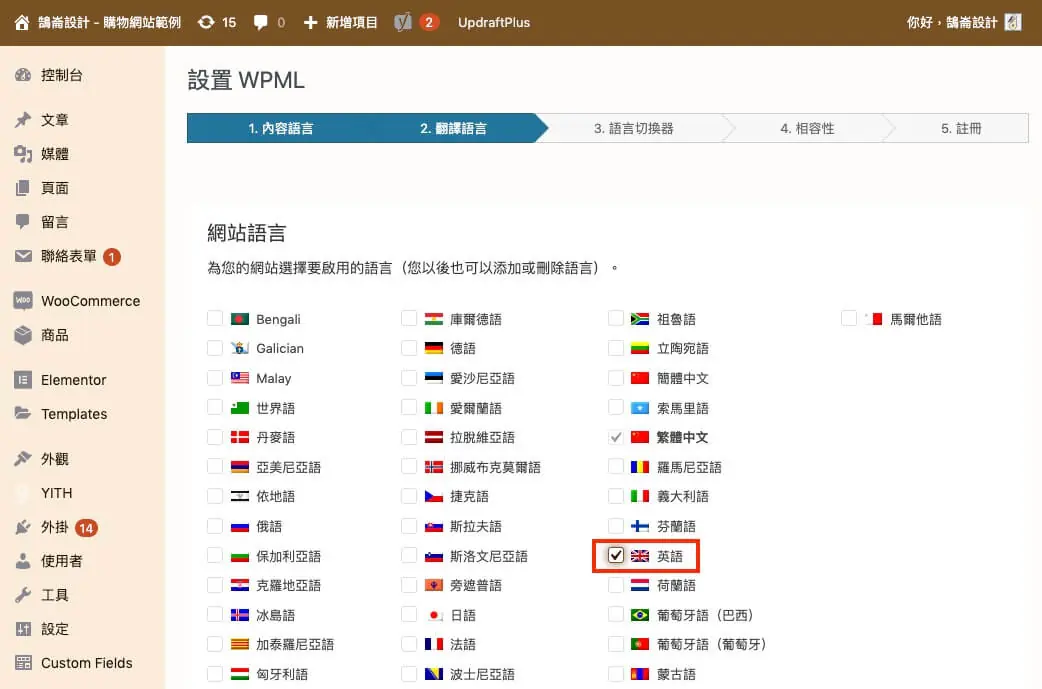Tick the Galician checkbox

215,348
